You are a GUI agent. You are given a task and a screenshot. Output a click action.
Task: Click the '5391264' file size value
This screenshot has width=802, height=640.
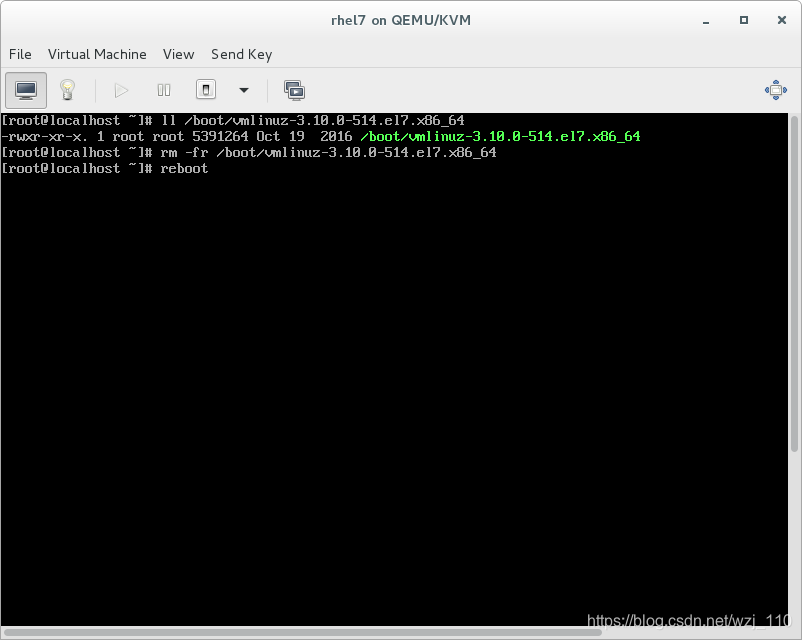click(220, 137)
